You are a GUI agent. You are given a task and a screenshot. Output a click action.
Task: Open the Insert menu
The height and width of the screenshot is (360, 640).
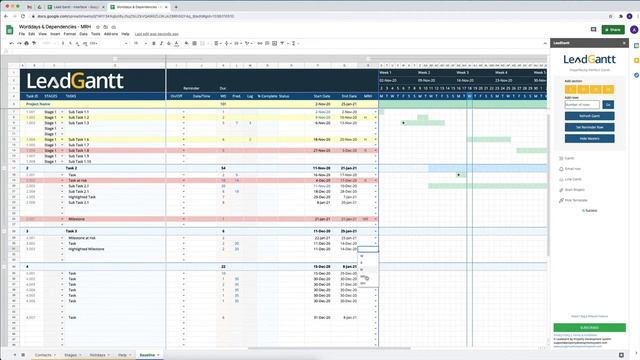point(55,34)
